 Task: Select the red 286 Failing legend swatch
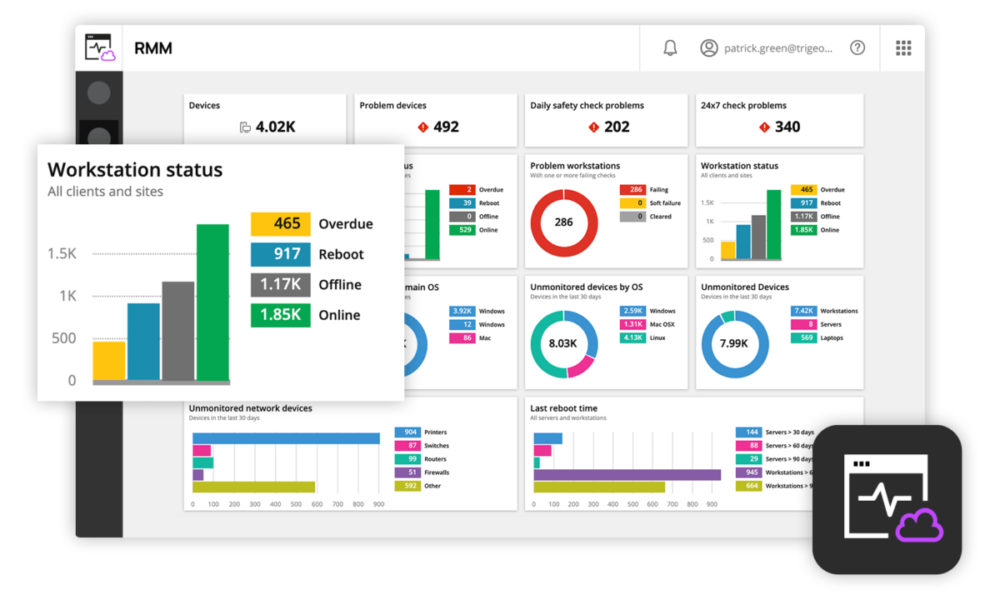(x=632, y=189)
